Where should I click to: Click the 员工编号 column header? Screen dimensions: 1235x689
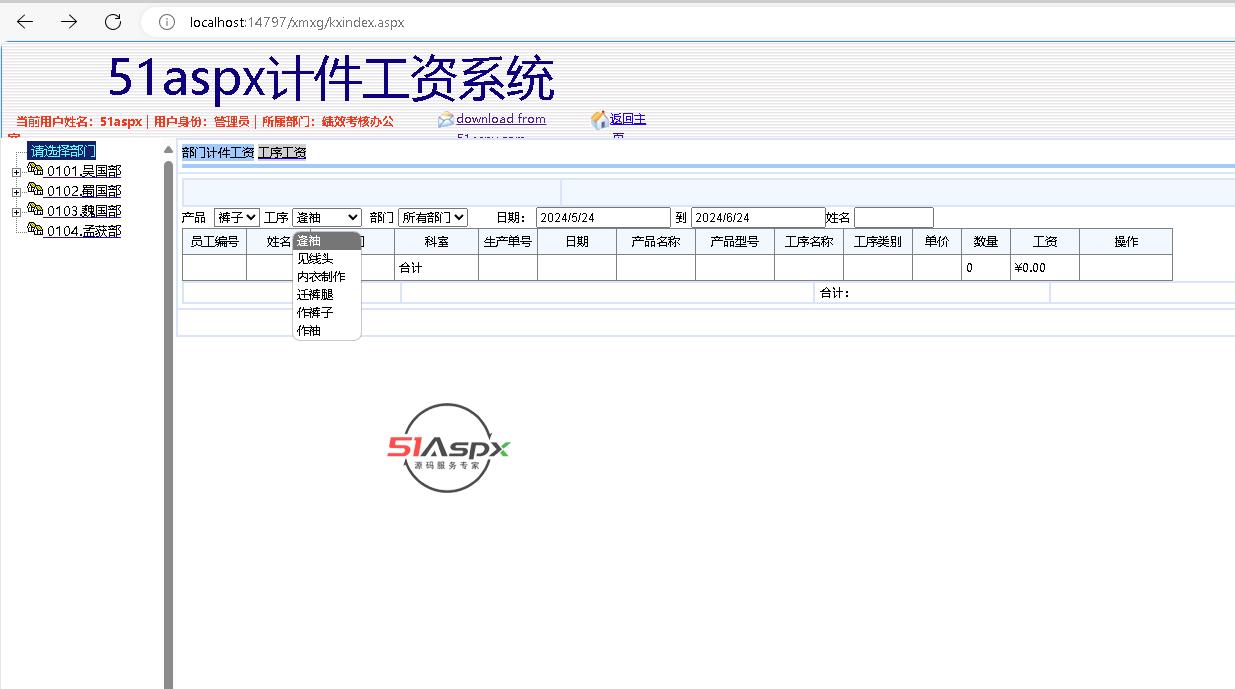214,241
